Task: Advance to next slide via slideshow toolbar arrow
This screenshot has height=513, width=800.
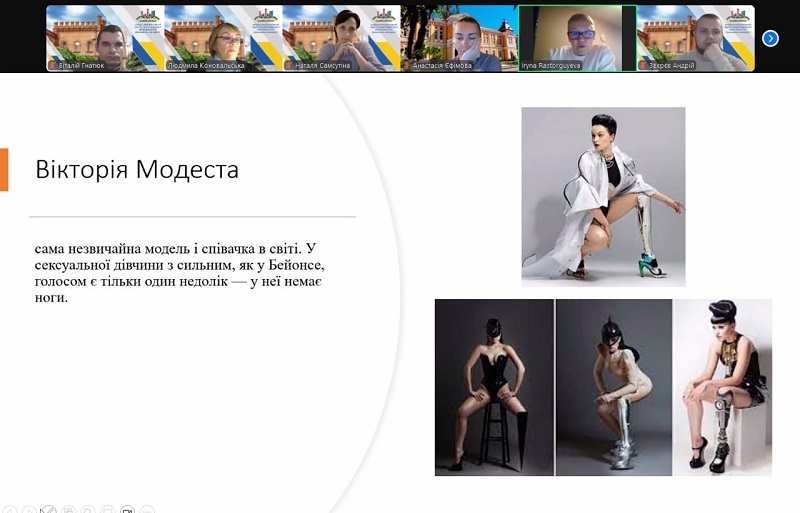Action: tap(30, 509)
